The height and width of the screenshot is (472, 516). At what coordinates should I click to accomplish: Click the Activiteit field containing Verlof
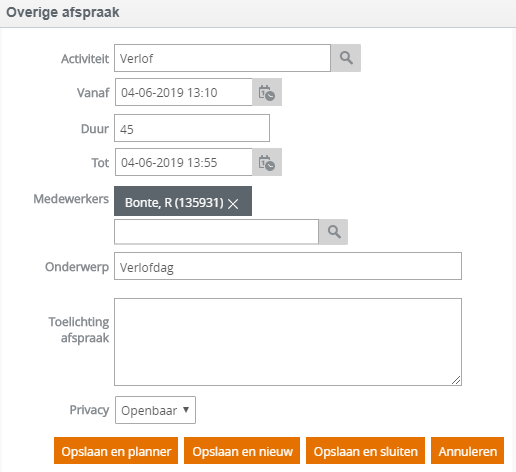(x=222, y=58)
